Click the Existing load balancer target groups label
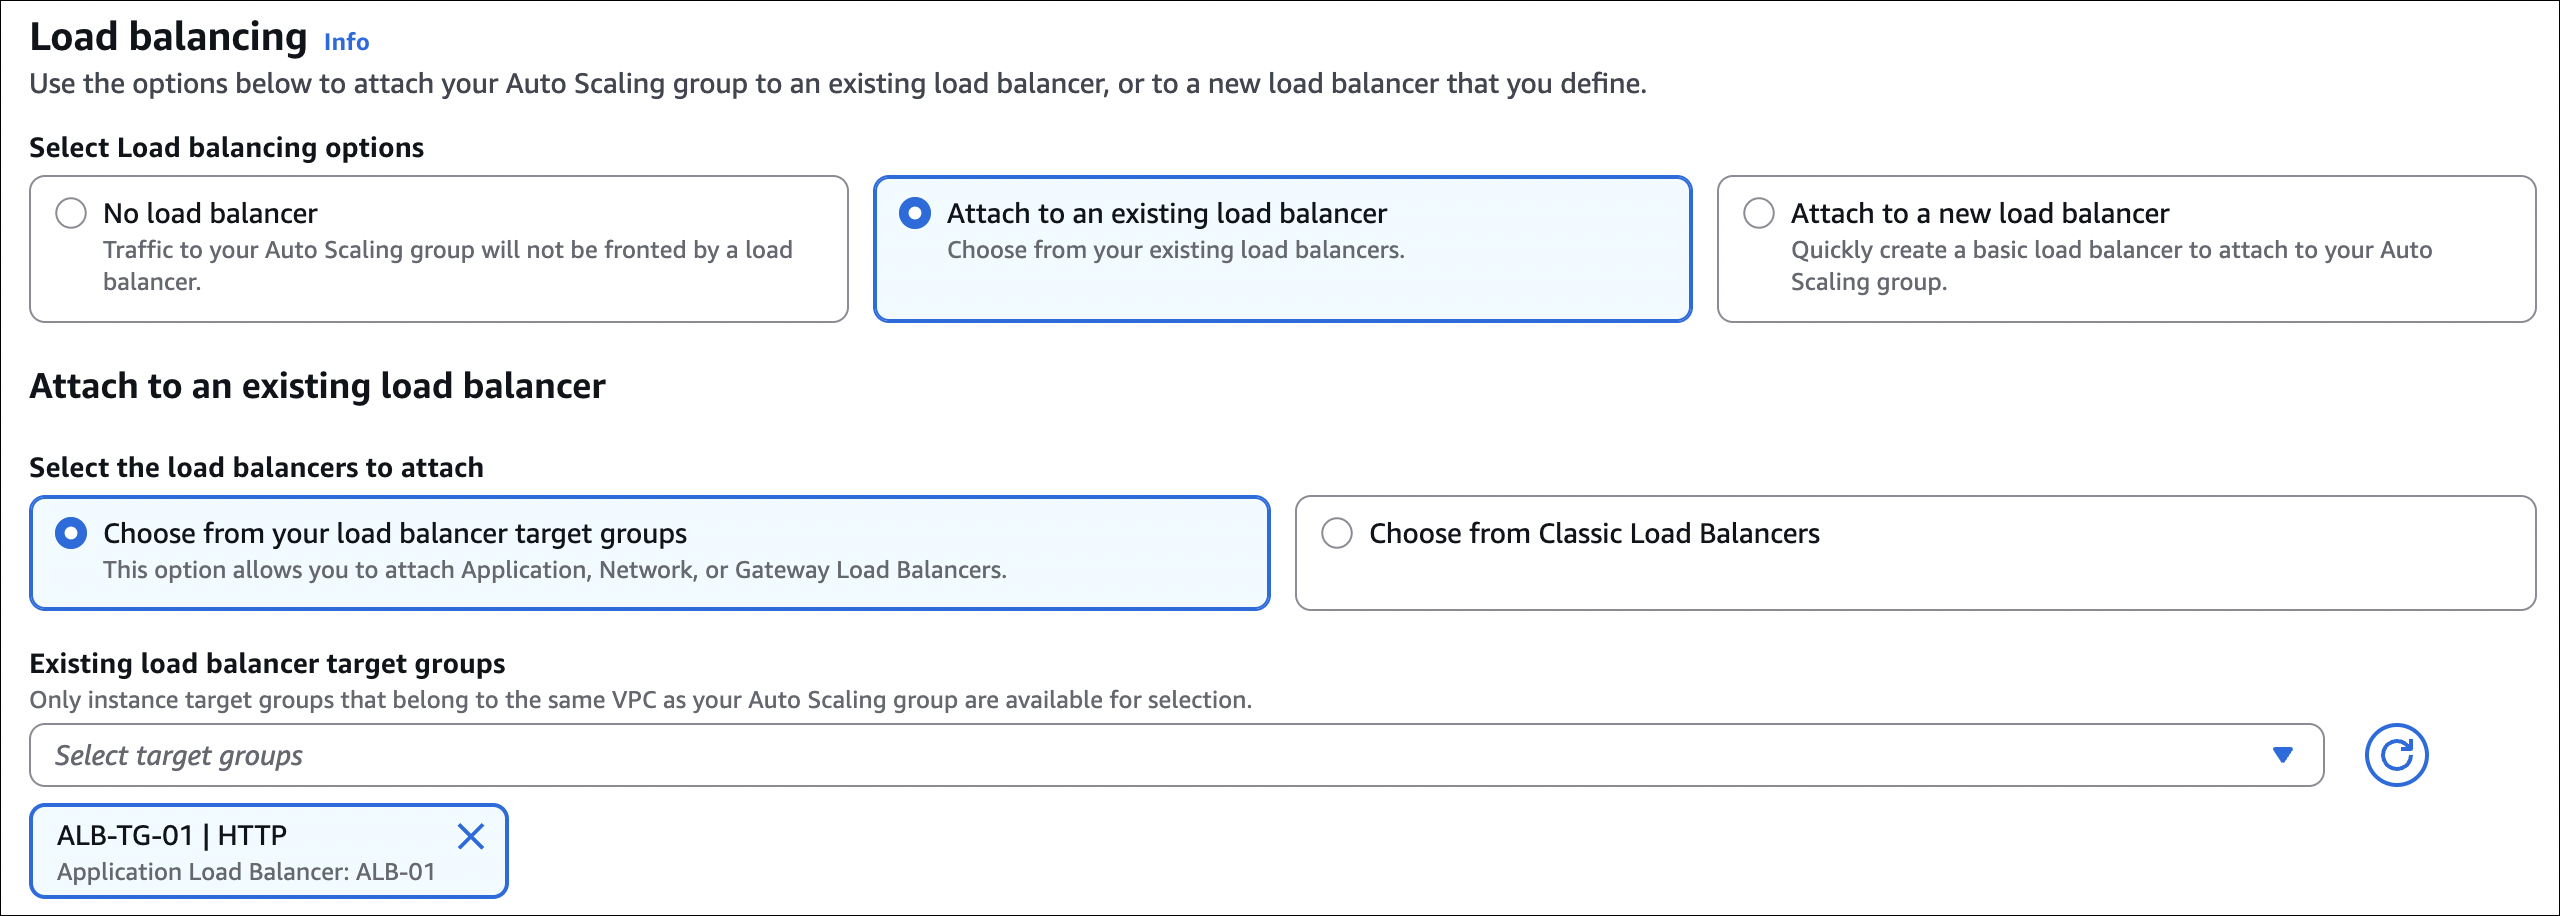 (267, 664)
